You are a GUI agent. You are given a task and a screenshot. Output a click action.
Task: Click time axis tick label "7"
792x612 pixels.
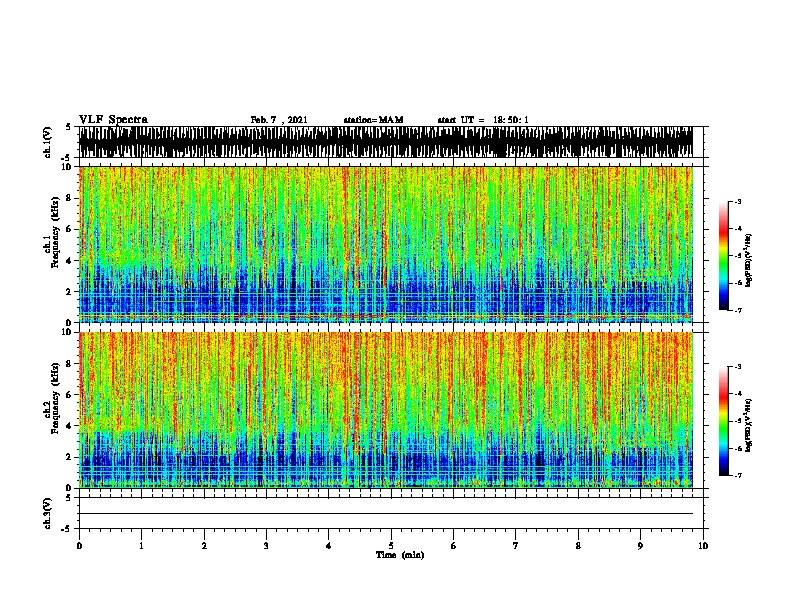[x=516, y=546]
